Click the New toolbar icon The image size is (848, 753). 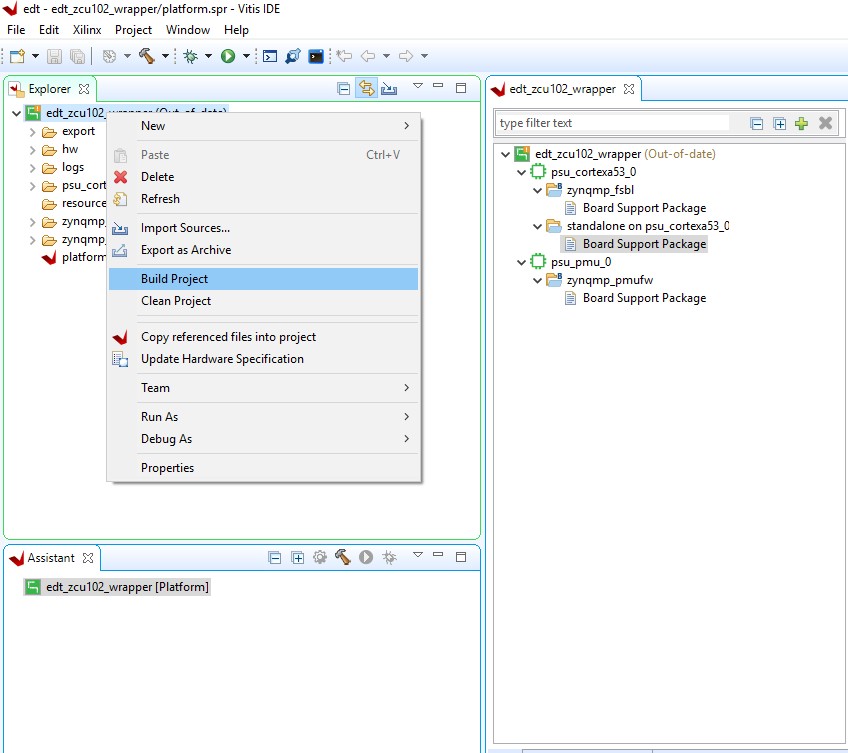click(17, 56)
